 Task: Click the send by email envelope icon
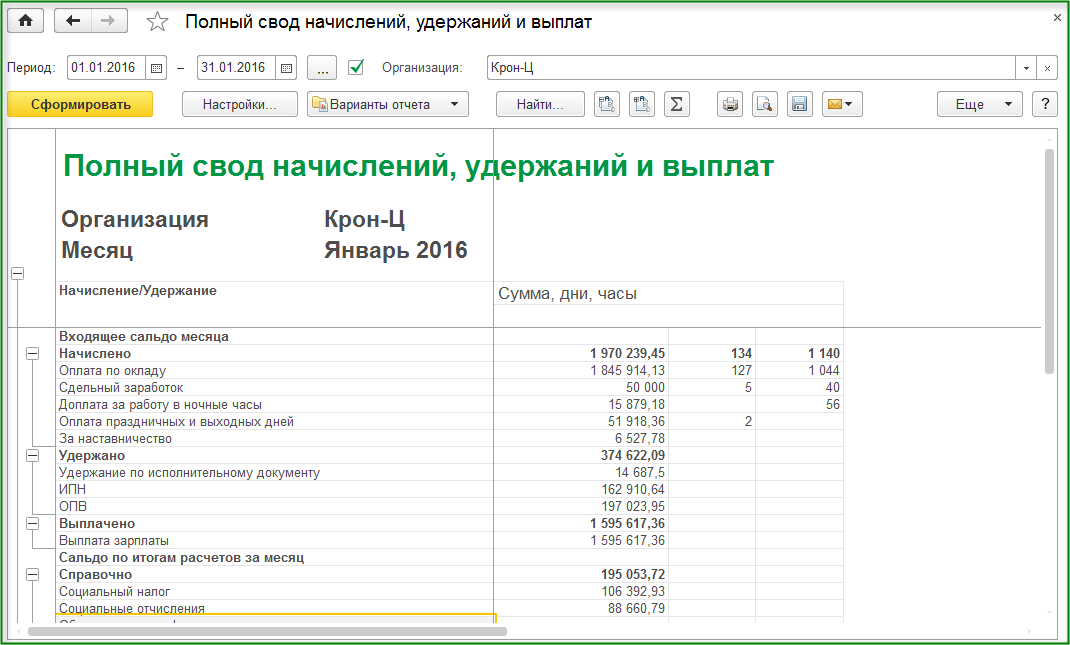[x=841, y=104]
